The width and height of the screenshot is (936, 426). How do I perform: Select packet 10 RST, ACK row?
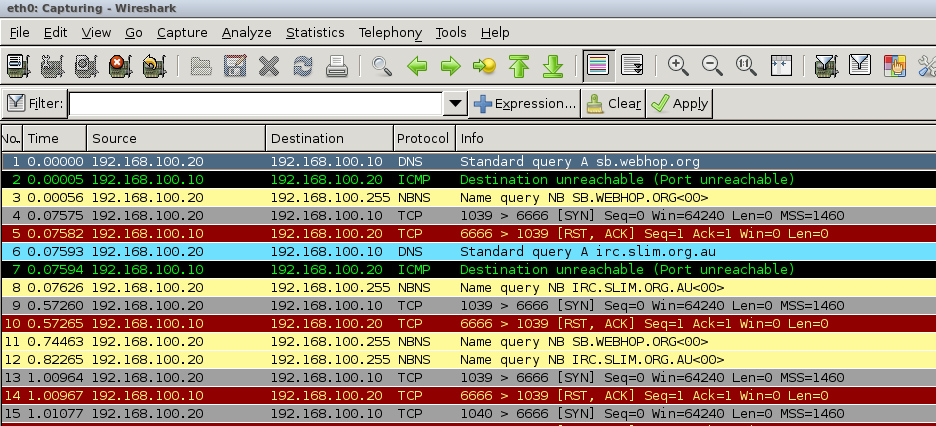[x=469, y=323]
